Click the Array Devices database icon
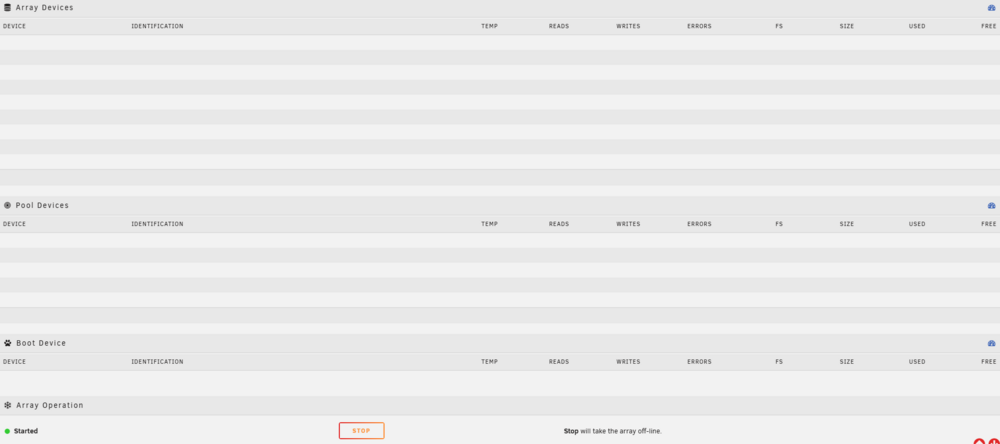This screenshot has height=444, width=1000. [8, 8]
